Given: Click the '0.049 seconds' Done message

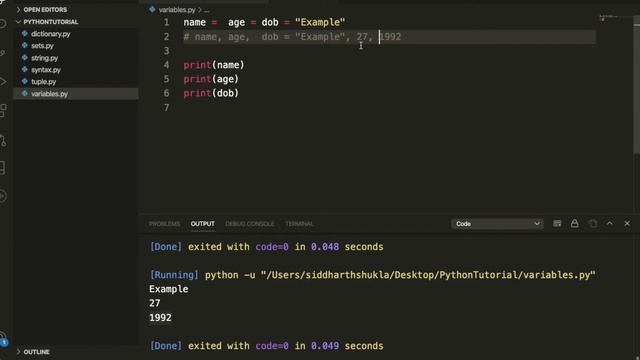Looking at the screenshot, I should 267,346.
